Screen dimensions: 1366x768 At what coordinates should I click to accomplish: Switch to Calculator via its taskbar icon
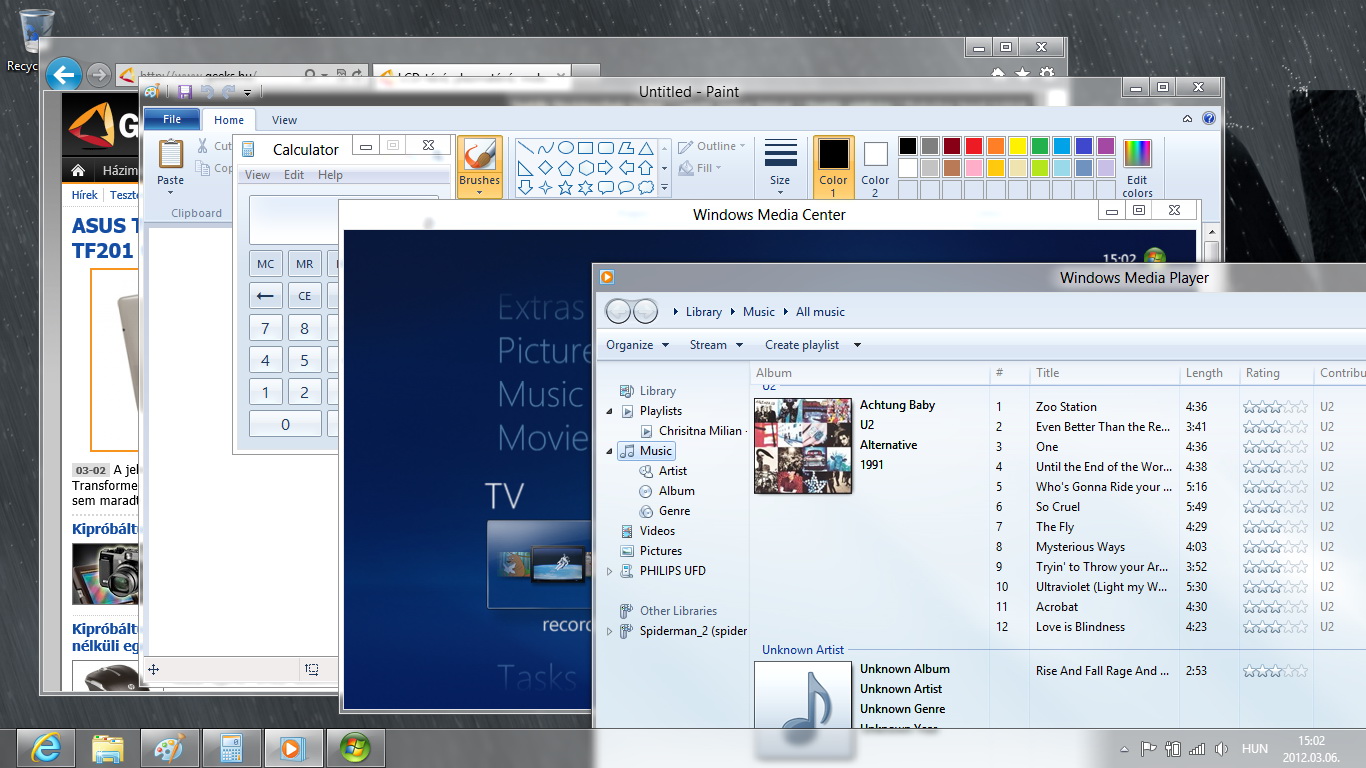point(231,748)
